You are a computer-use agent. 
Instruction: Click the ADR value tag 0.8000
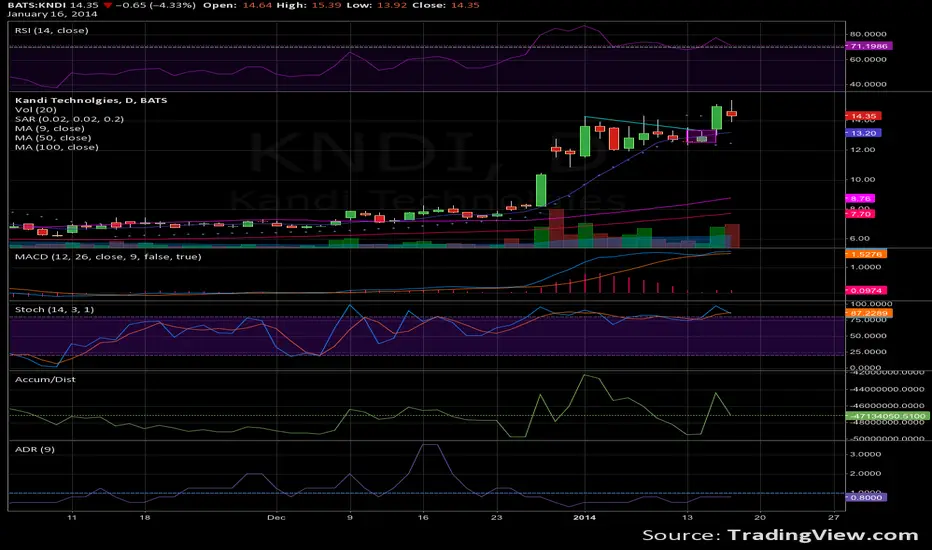(866, 497)
